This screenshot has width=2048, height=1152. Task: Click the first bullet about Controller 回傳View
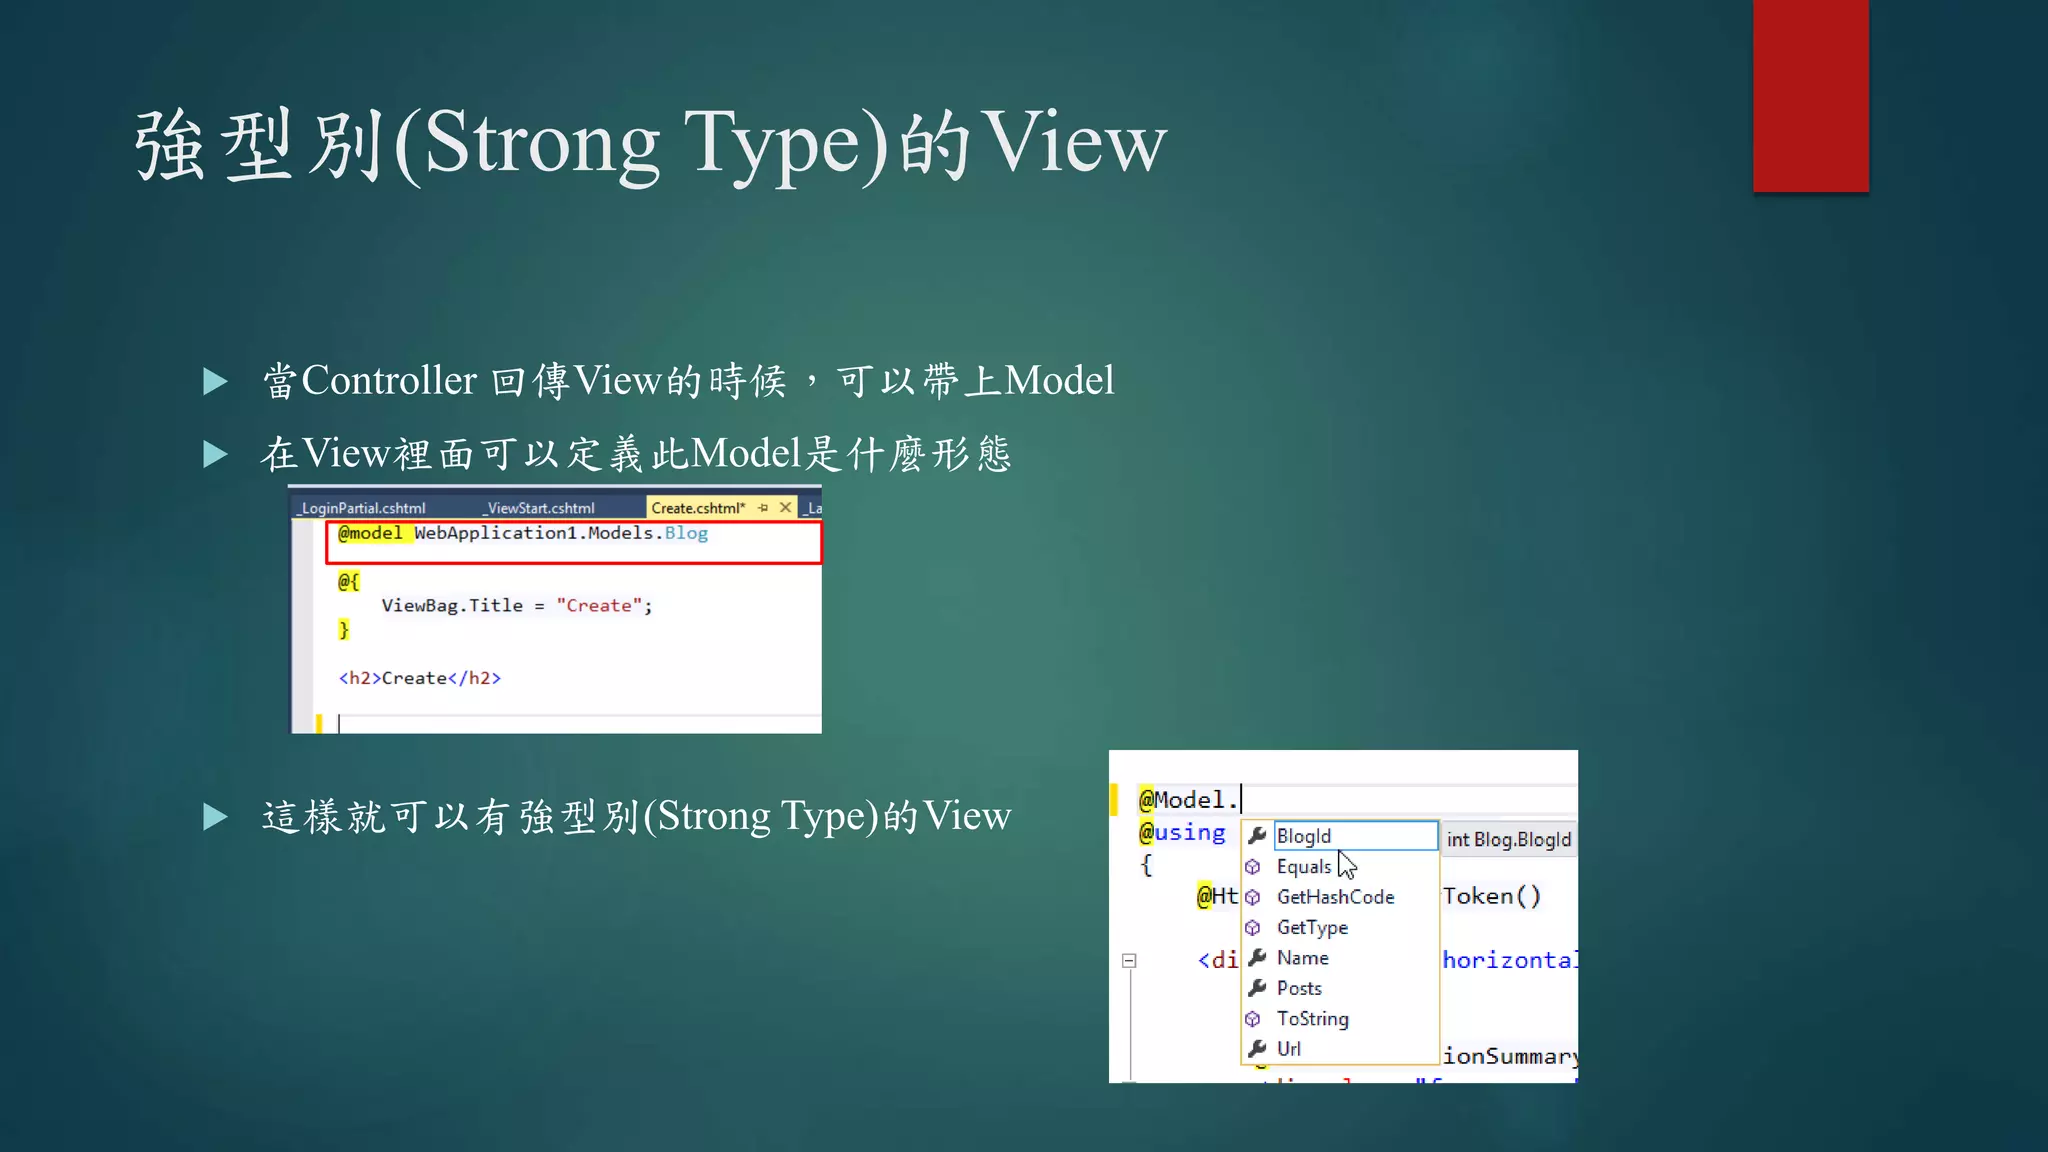pos(688,381)
